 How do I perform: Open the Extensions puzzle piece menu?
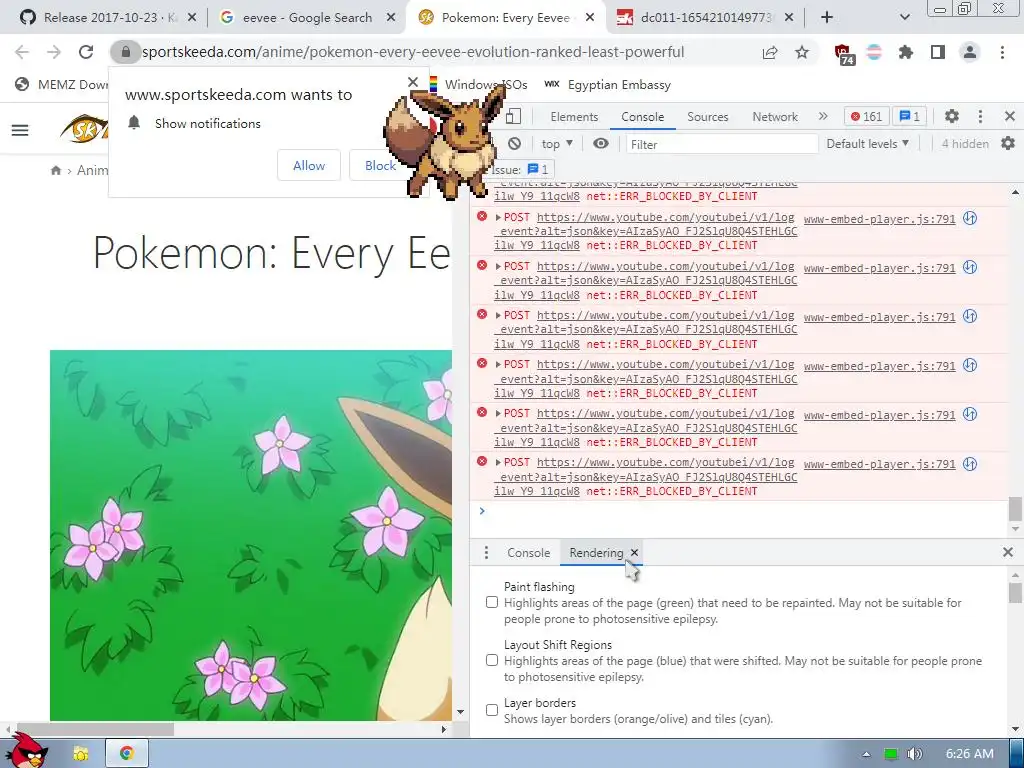pos(905,52)
